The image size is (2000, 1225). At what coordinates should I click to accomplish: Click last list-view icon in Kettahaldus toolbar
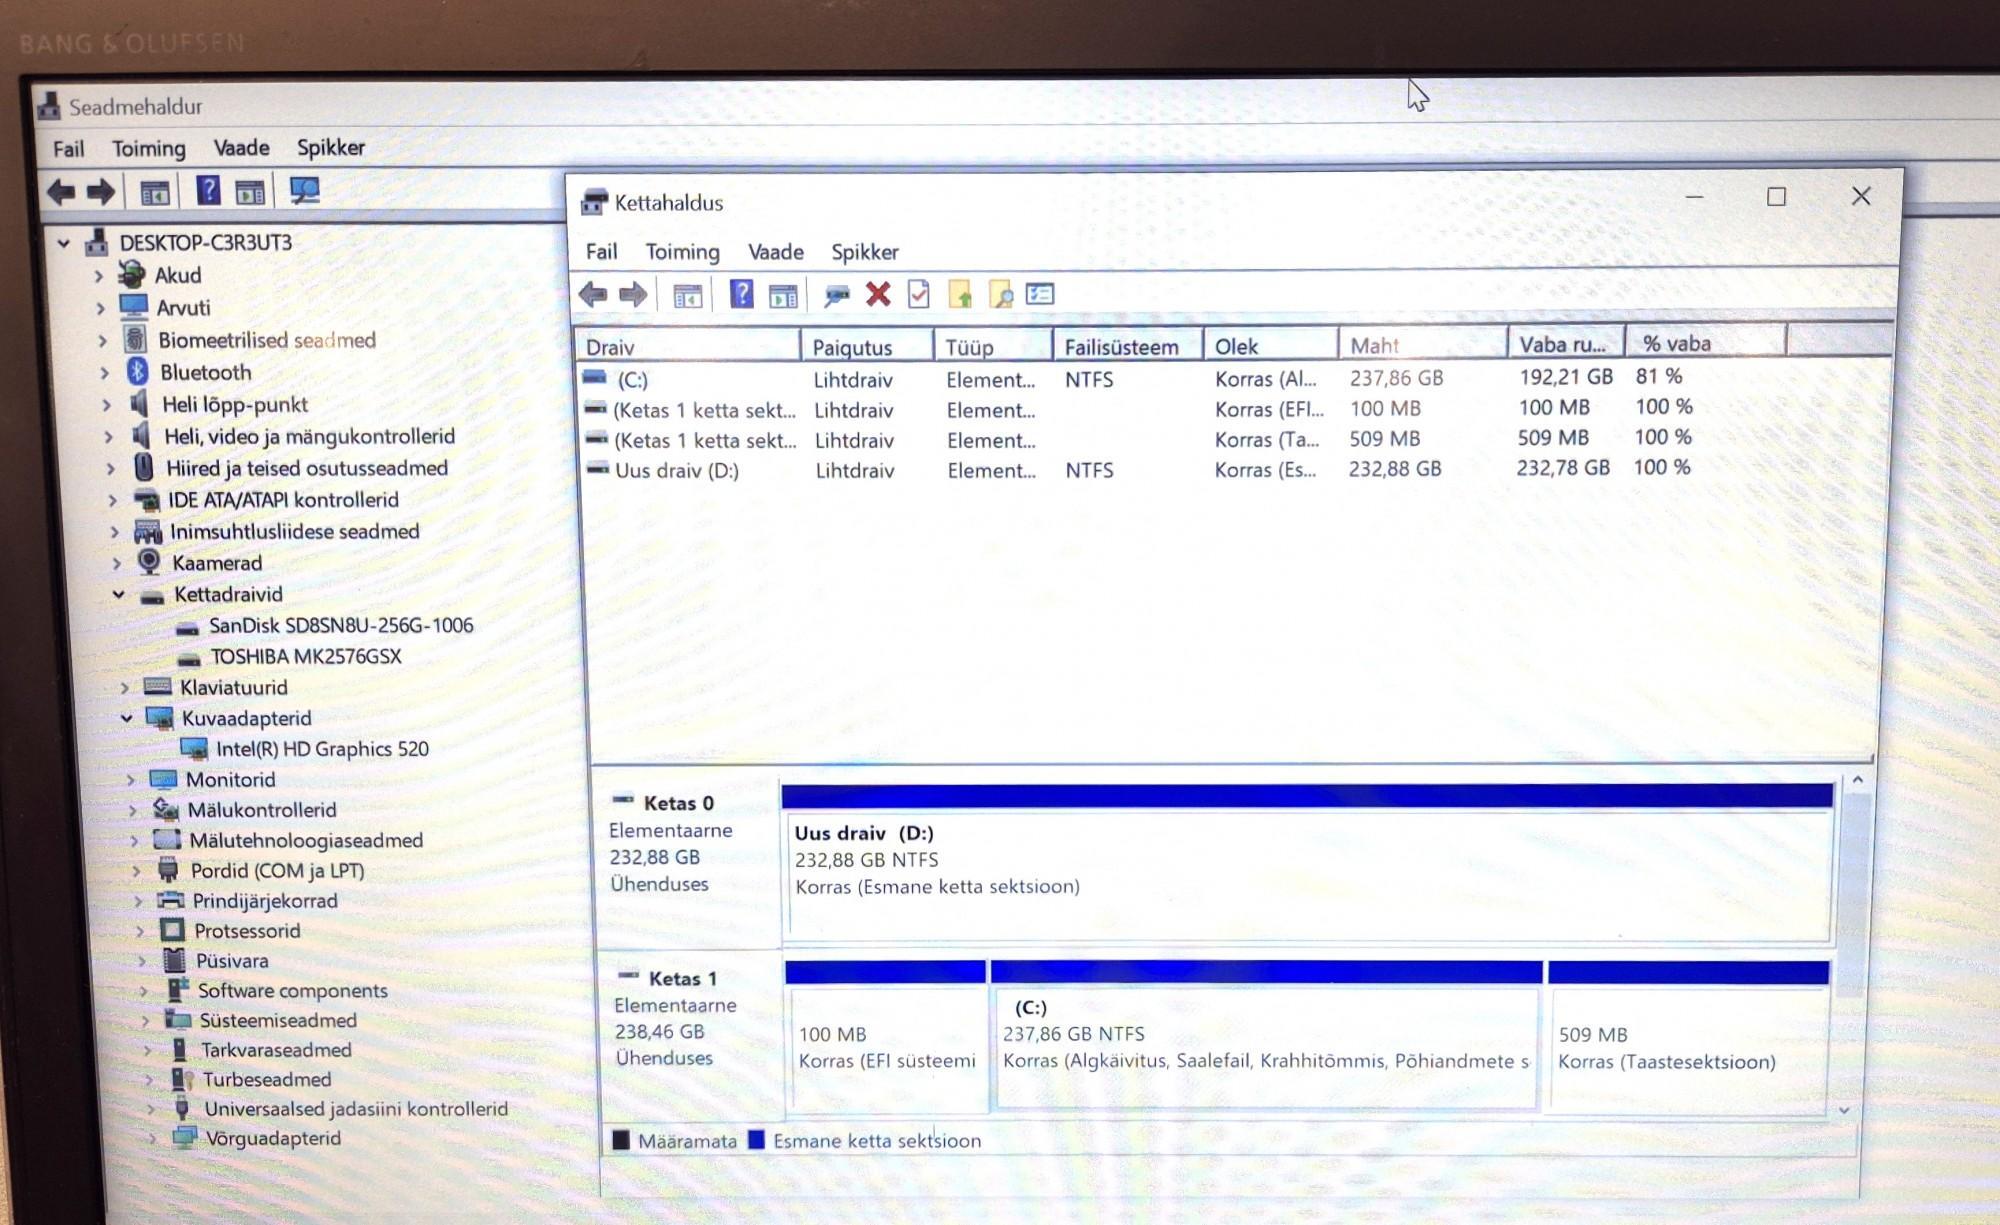coord(1040,294)
